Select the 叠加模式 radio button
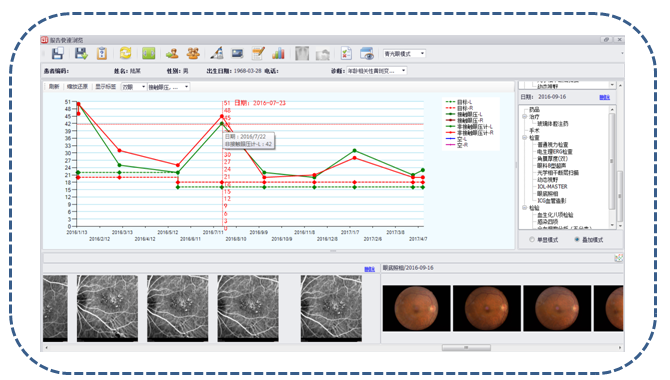The width and height of the screenshot is (670, 380). 577,240
